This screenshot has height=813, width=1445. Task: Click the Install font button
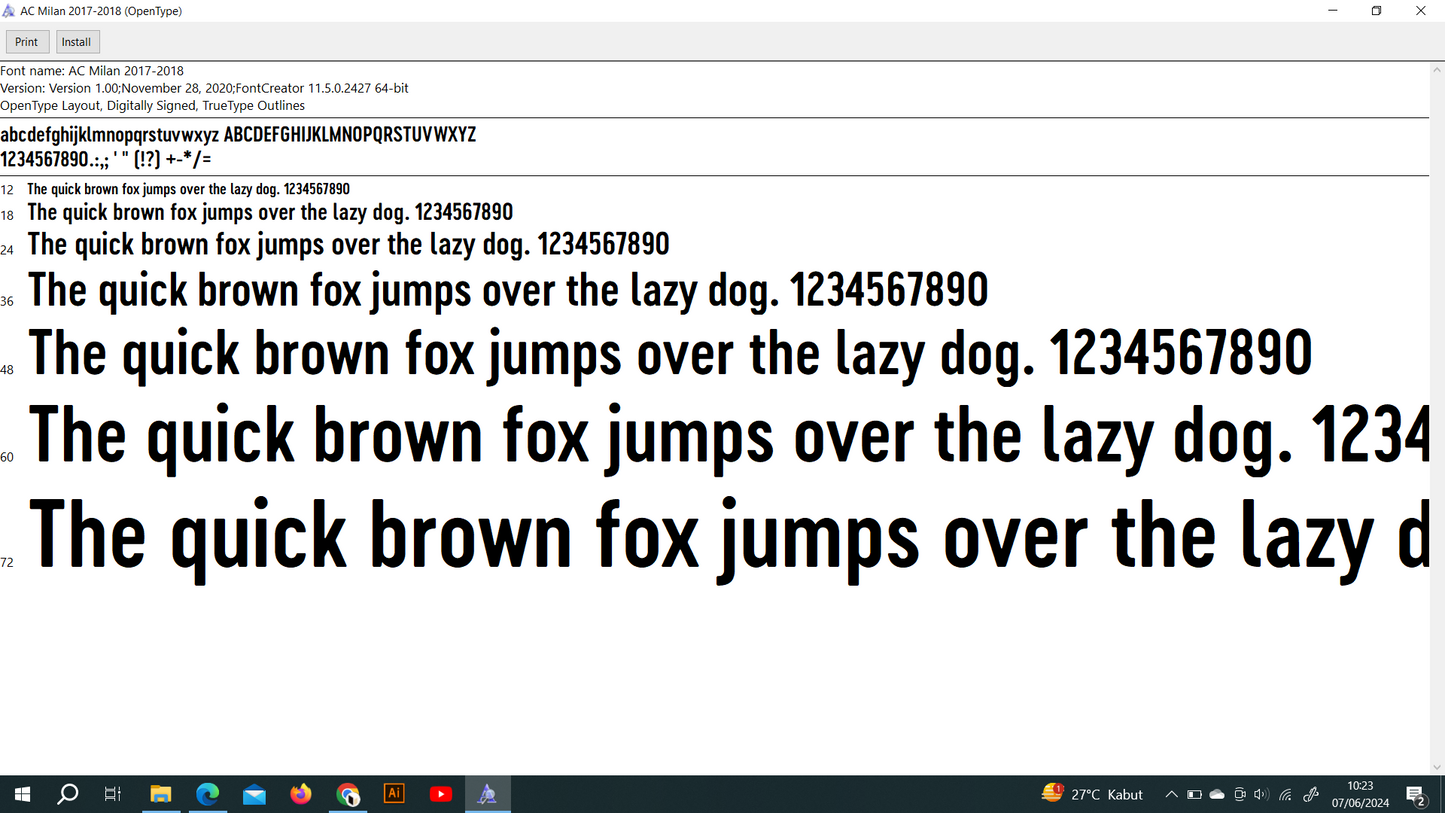tap(76, 42)
